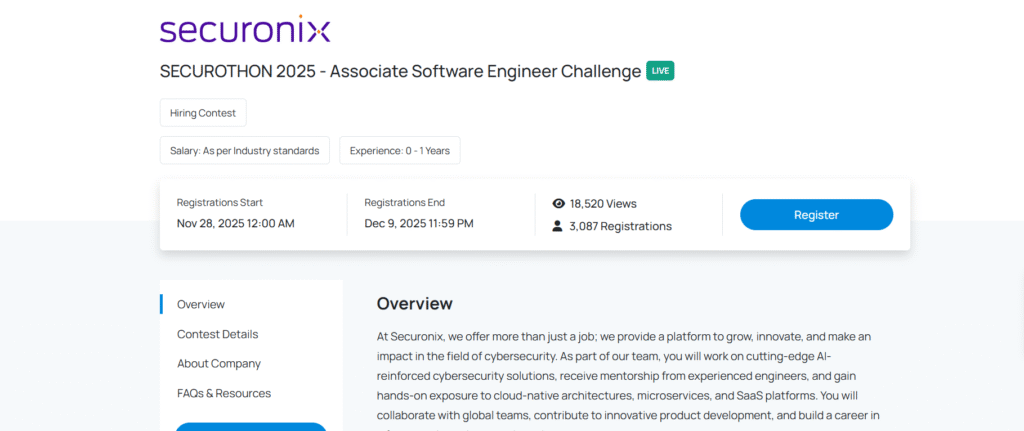1024x431 pixels.
Task: Click the Experience 0 - 1 Years tag
Action: point(399,151)
